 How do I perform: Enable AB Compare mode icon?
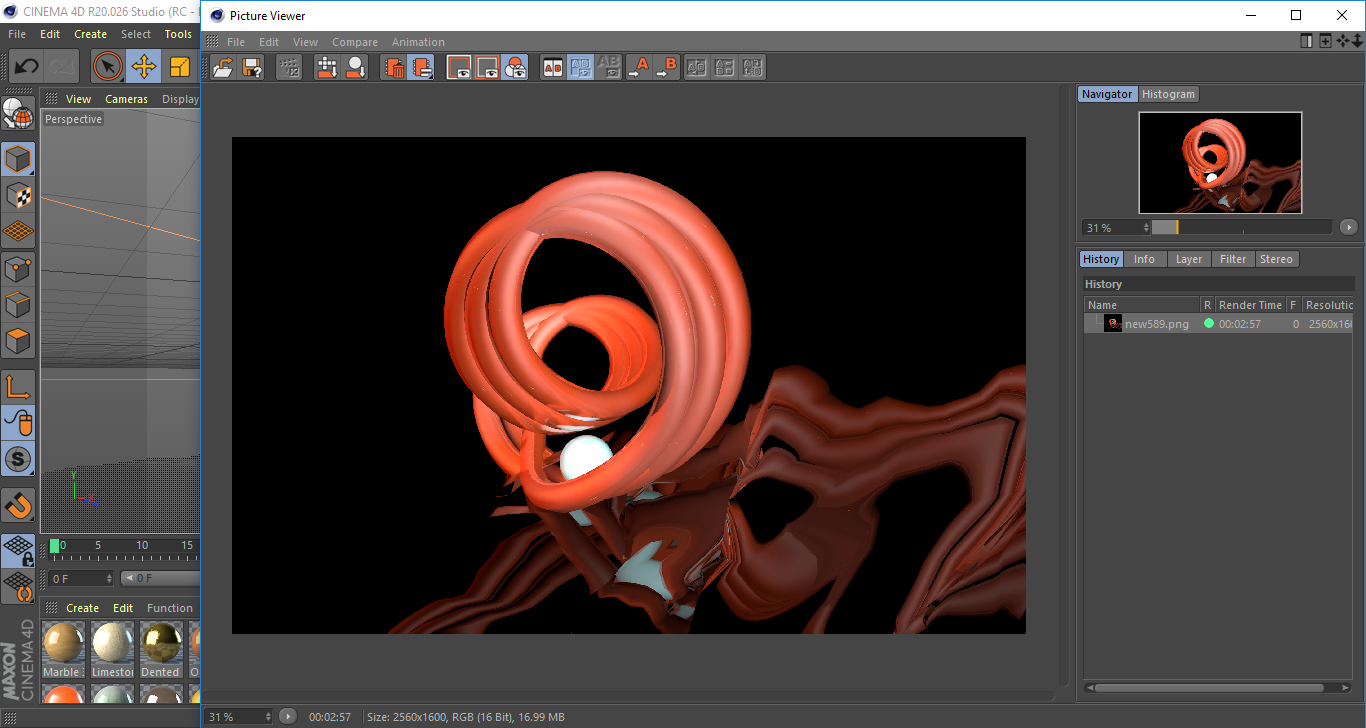coord(552,67)
